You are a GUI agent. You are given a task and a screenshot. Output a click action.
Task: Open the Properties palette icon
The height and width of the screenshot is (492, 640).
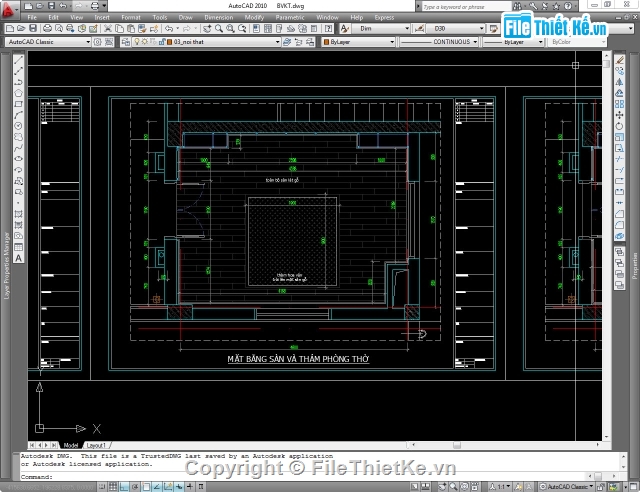click(256, 28)
